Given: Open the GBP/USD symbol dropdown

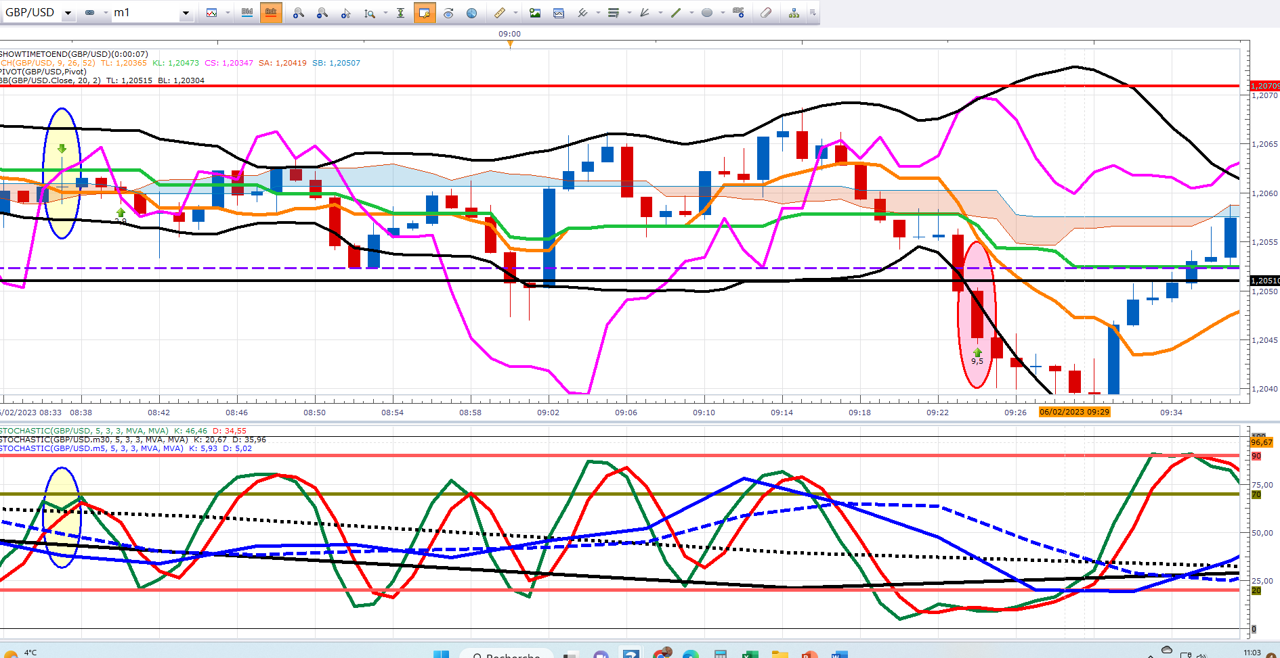Looking at the screenshot, I should tap(68, 13).
